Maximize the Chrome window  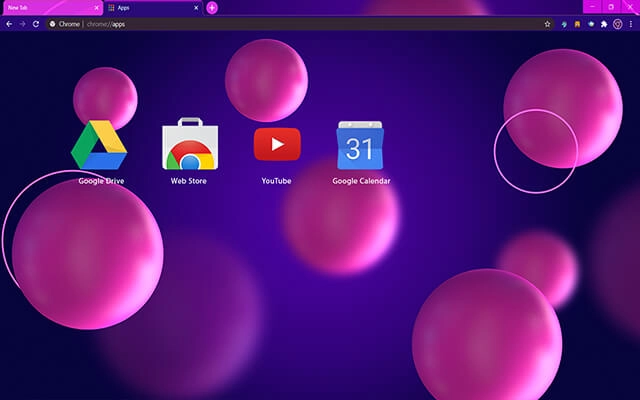click(611, 7)
